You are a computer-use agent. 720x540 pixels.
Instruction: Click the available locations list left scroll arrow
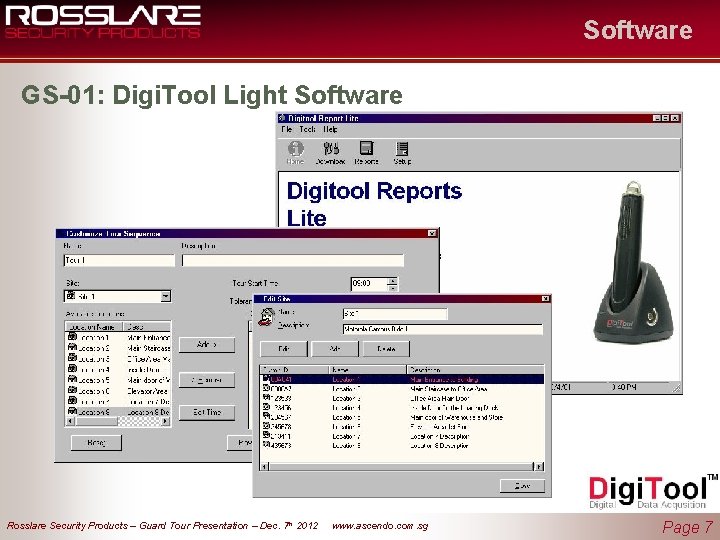(x=70, y=421)
